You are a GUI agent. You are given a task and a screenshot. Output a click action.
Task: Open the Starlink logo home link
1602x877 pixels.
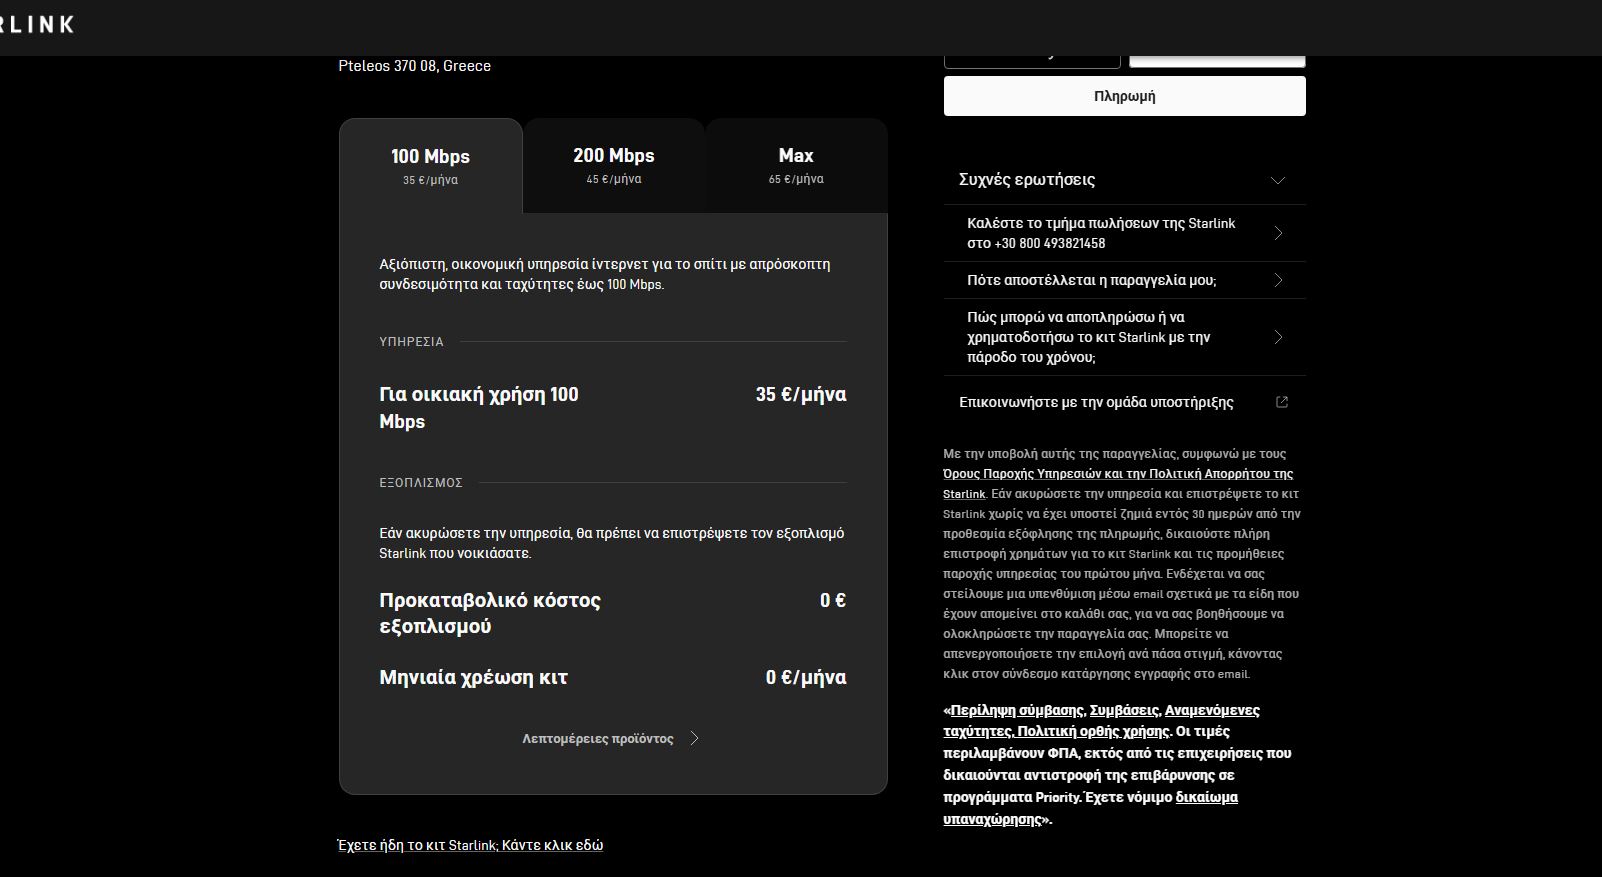pos(36,24)
